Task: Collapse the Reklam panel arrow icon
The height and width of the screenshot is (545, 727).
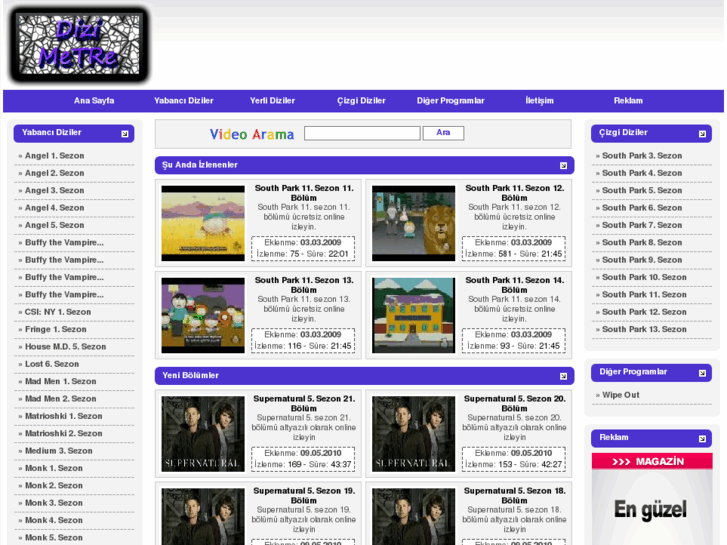Action: tap(702, 438)
